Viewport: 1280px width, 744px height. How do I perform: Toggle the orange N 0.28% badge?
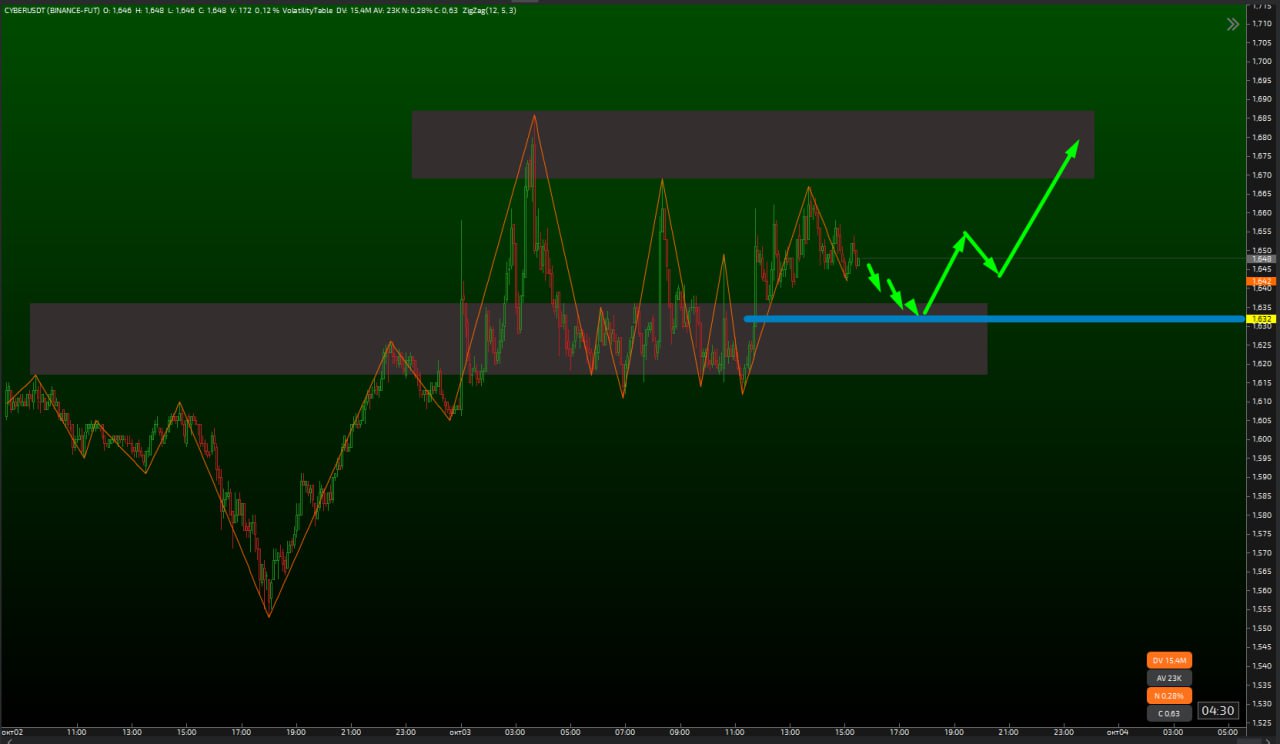click(x=1169, y=696)
